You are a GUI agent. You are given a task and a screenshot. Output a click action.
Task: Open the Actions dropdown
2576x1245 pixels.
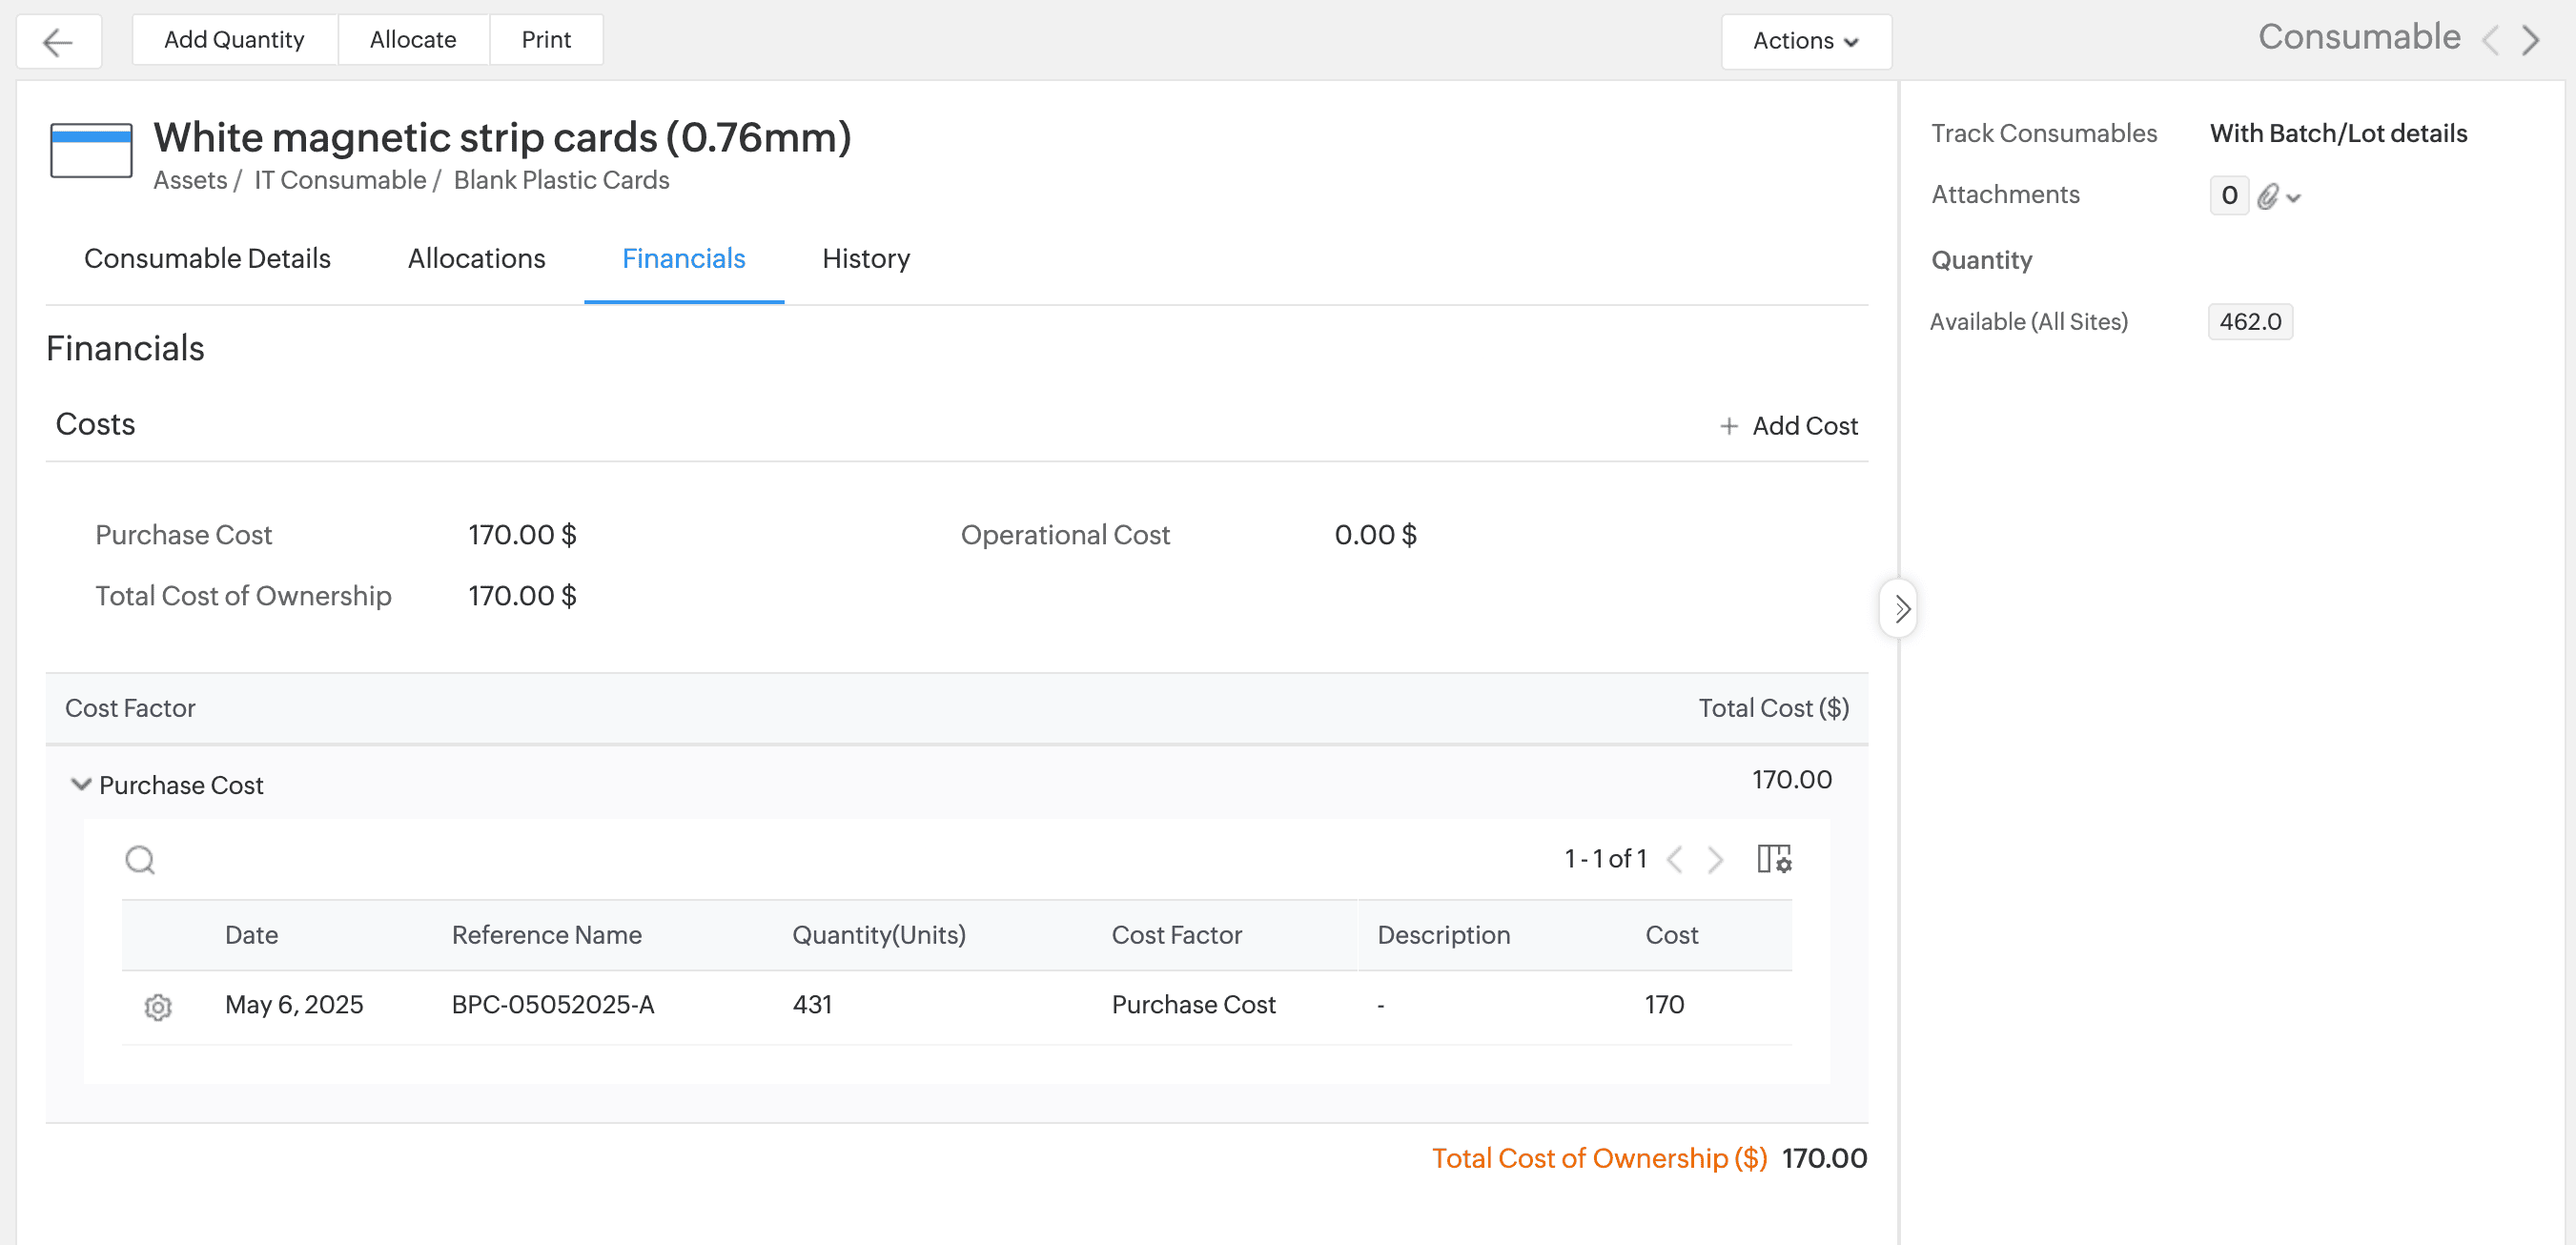pyautogui.click(x=1805, y=41)
